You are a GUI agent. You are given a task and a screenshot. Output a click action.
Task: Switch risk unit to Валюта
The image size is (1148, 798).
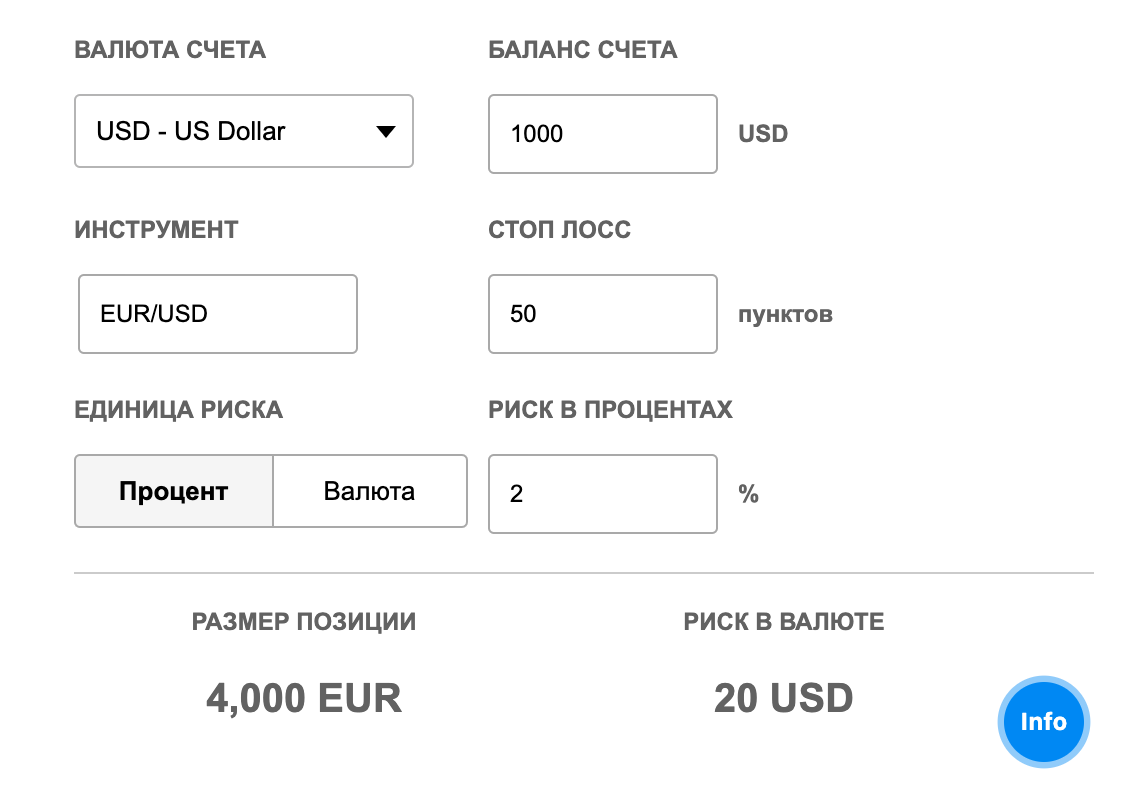click(369, 491)
